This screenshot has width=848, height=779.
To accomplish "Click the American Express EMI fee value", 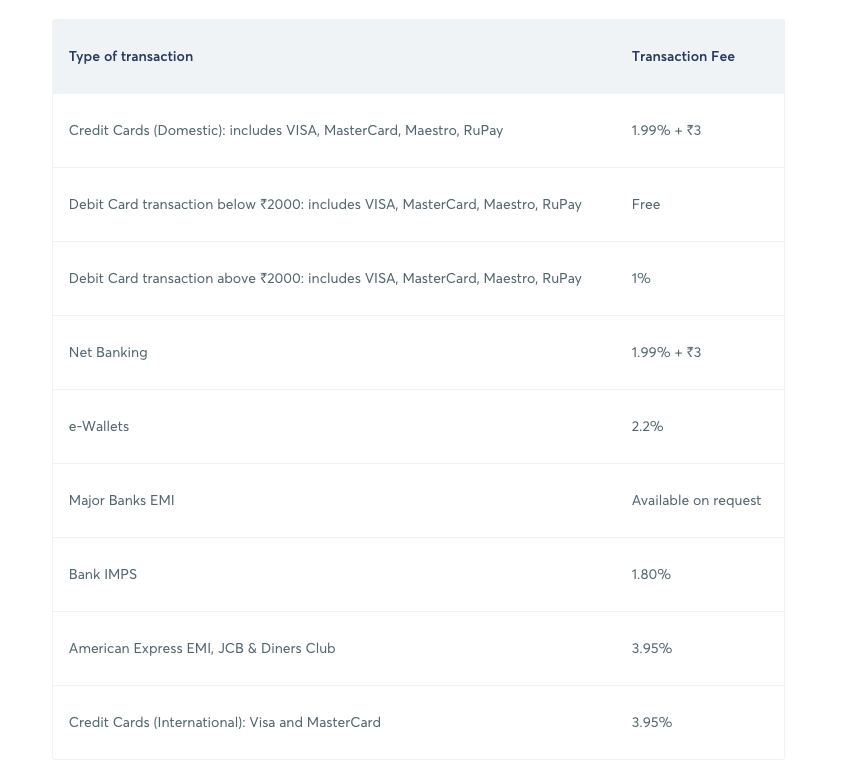I will (x=652, y=649).
